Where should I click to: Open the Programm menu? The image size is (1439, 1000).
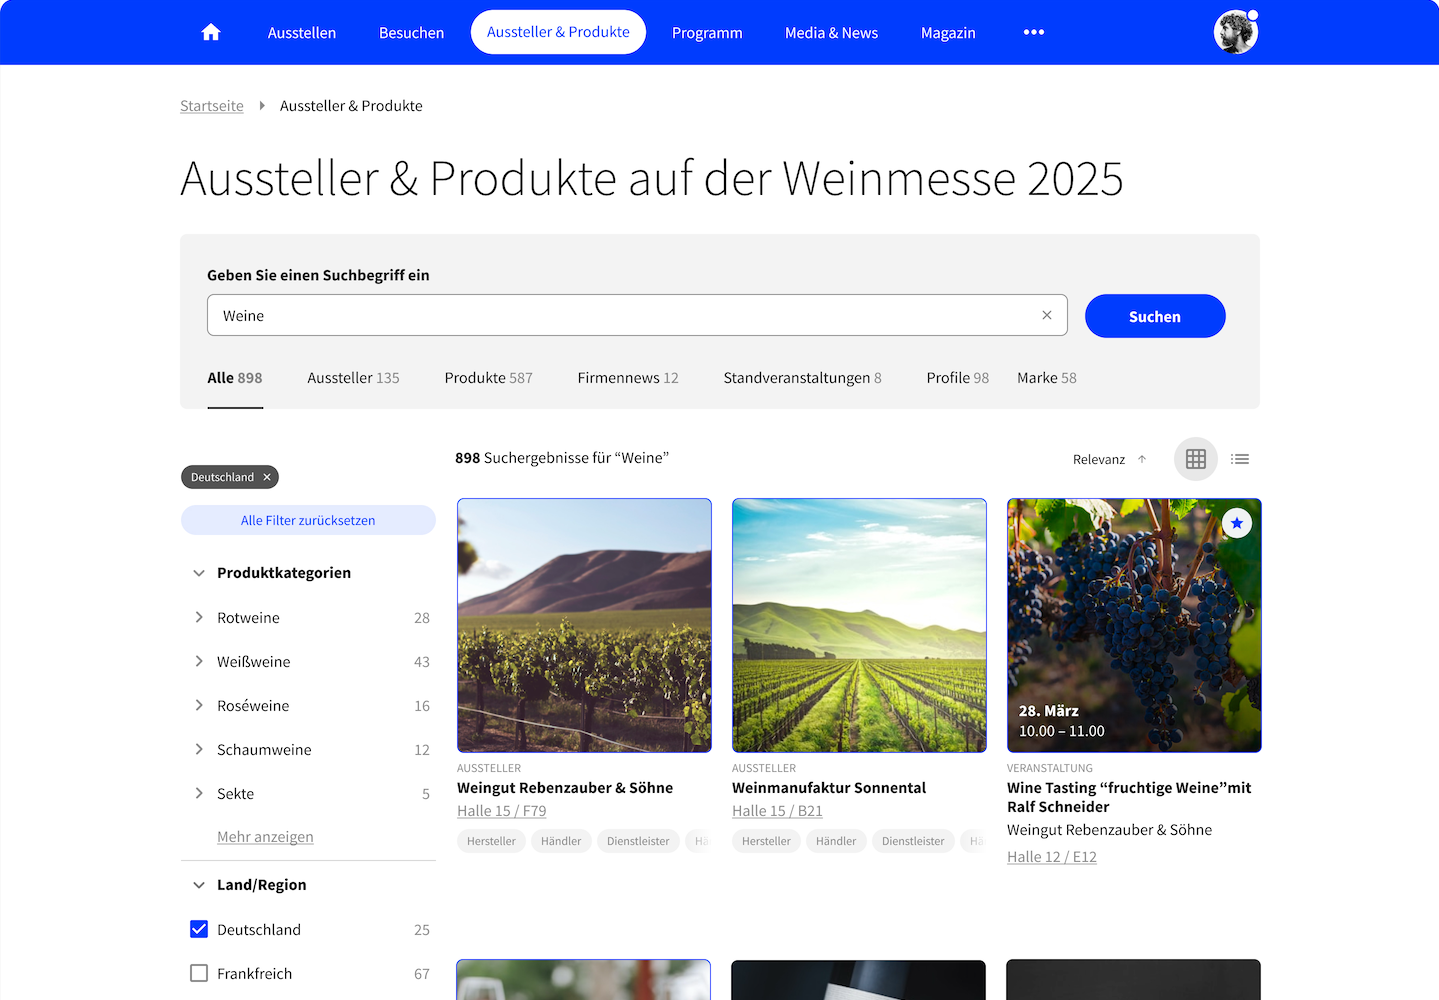pyautogui.click(x=707, y=32)
